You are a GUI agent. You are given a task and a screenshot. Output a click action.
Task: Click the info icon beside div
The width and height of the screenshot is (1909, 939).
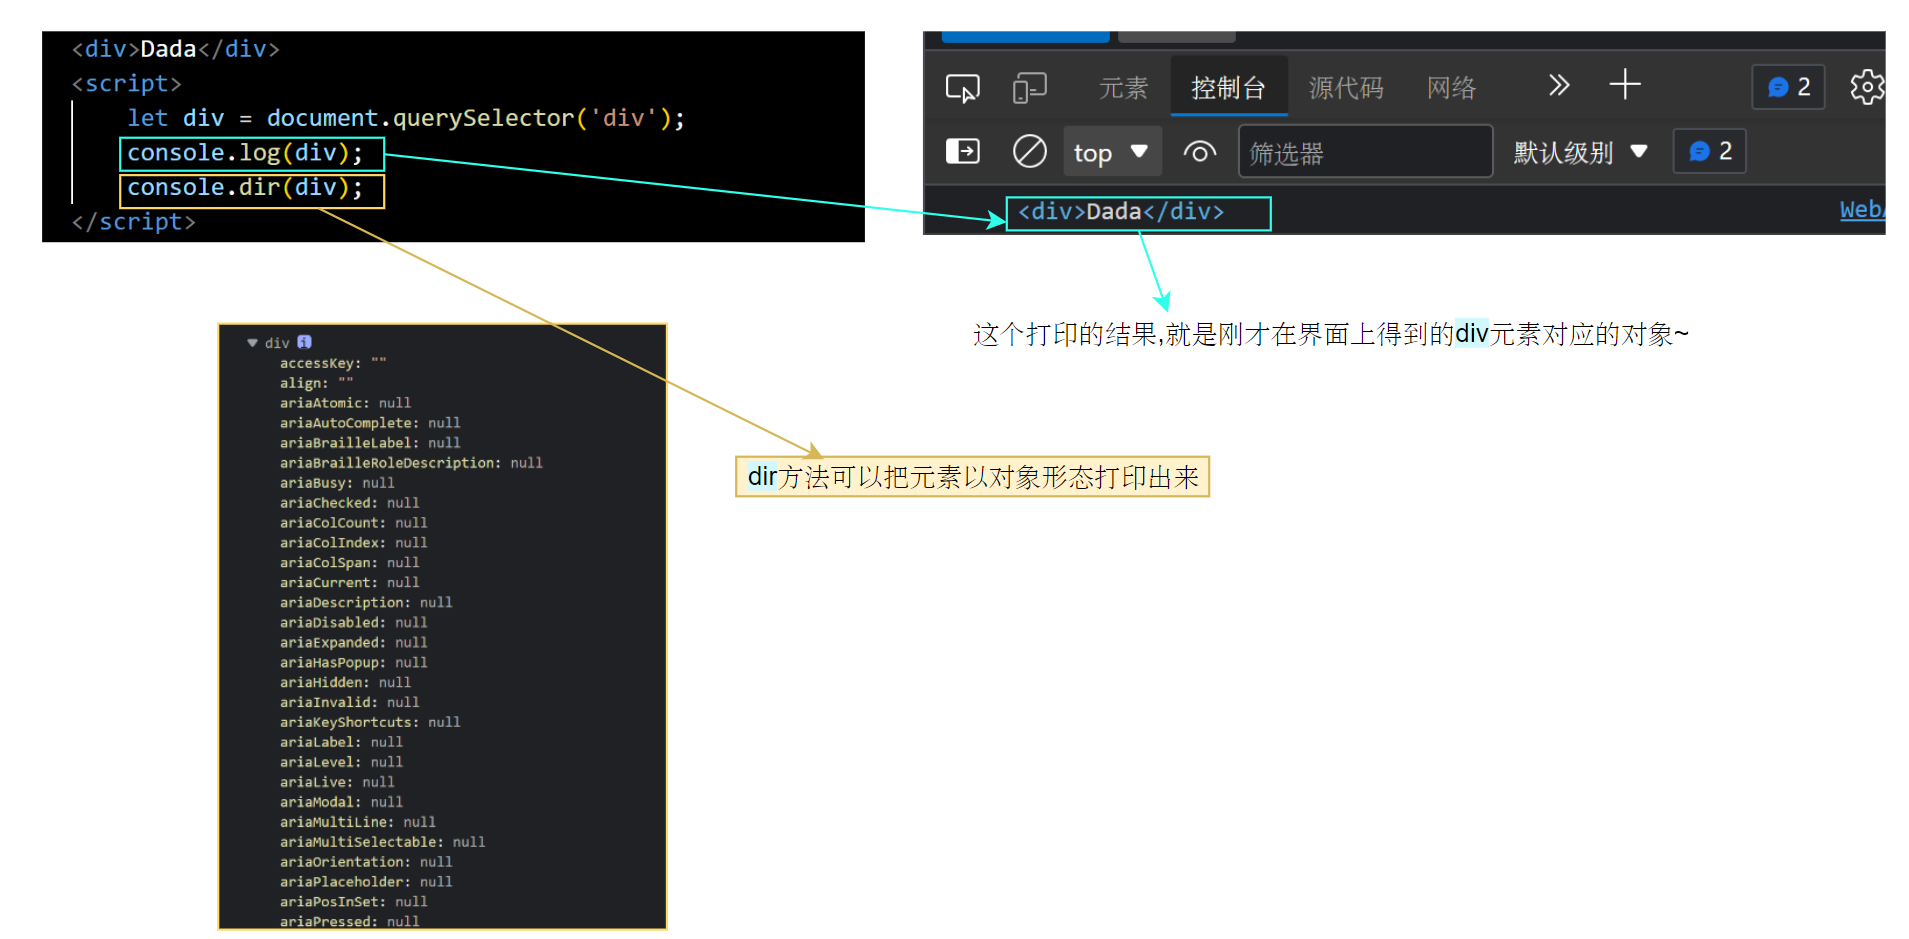(x=304, y=342)
